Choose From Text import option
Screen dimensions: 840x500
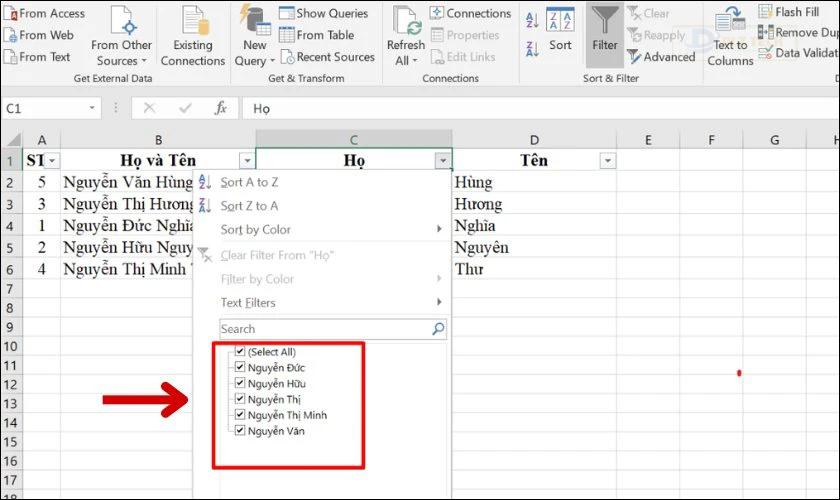click(x=37, y=57)
